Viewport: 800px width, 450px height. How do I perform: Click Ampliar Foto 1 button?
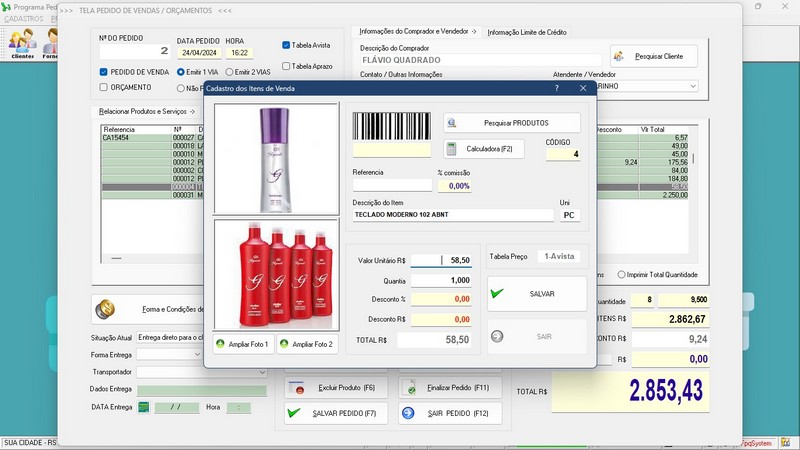(x=243, y=344)
